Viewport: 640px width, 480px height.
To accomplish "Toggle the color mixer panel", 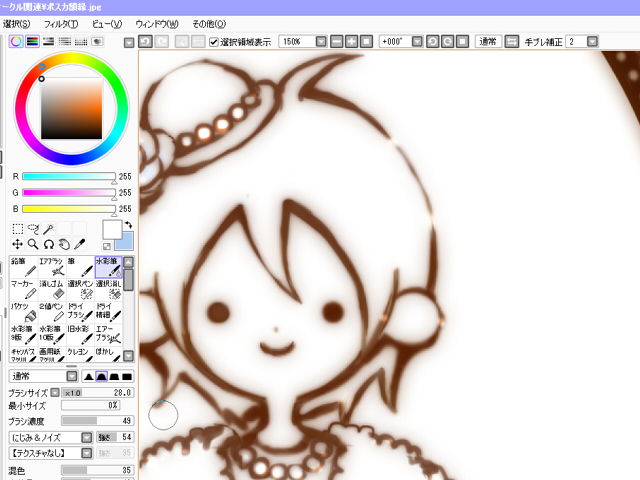I will coord(64,41).
